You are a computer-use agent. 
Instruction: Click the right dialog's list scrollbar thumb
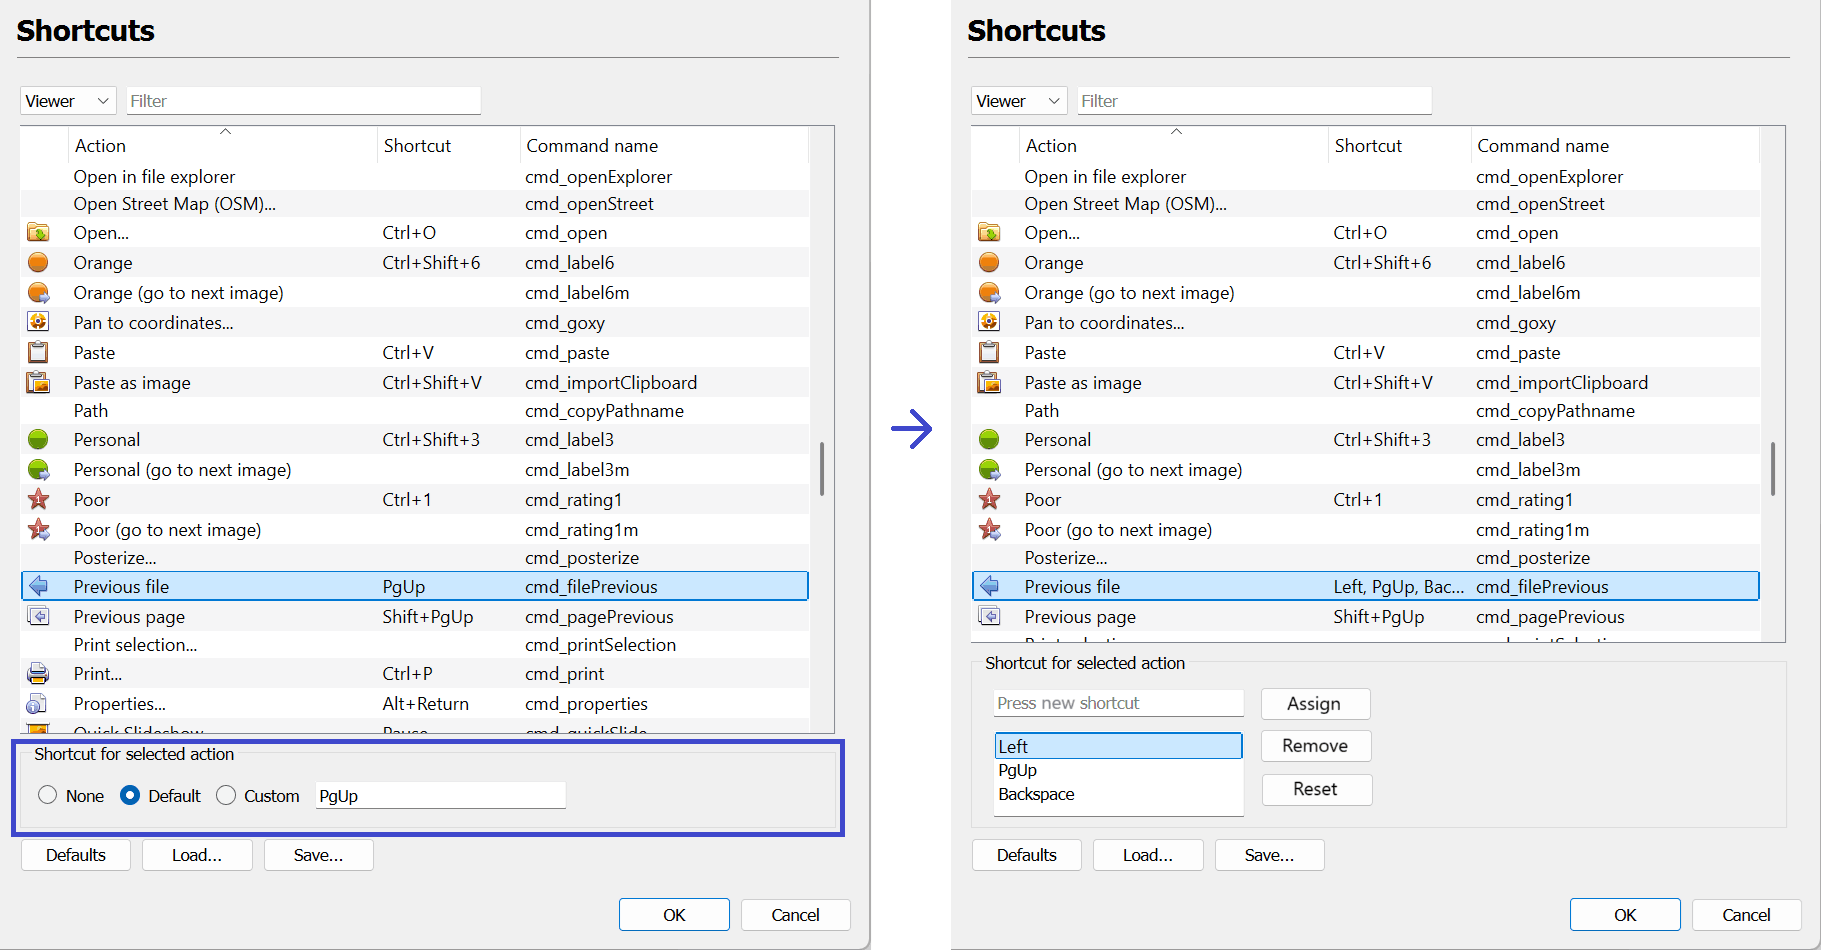[1772, 468]
